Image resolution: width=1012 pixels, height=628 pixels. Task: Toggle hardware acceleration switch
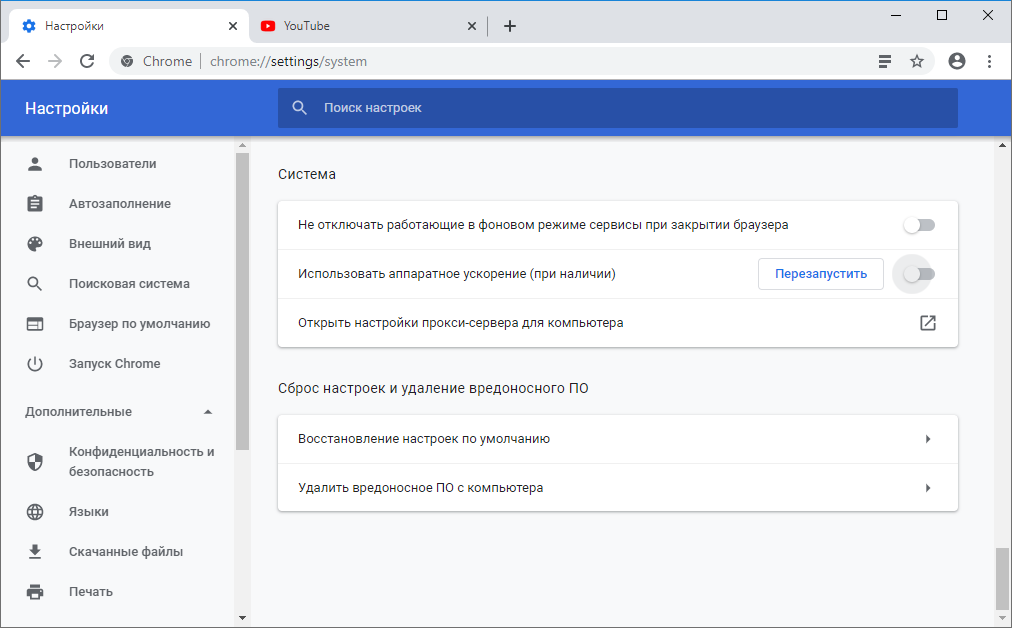[x=918, y=274]
